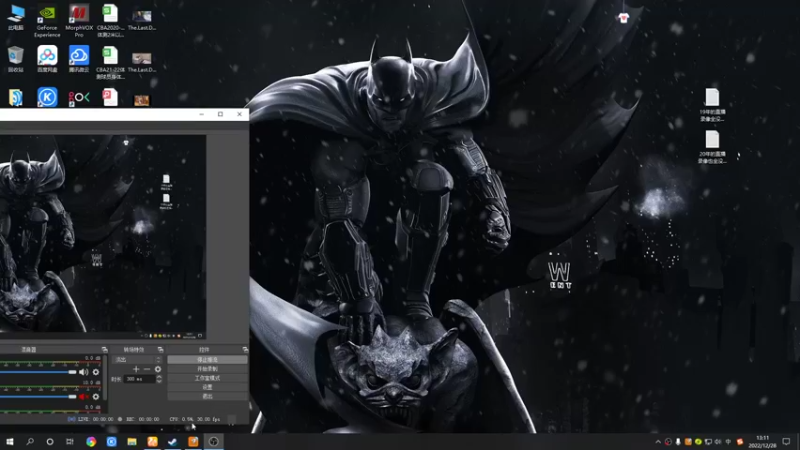Select the presentation file with red P
This screenshot has width=800, height=450.
(x=110, y=97)
